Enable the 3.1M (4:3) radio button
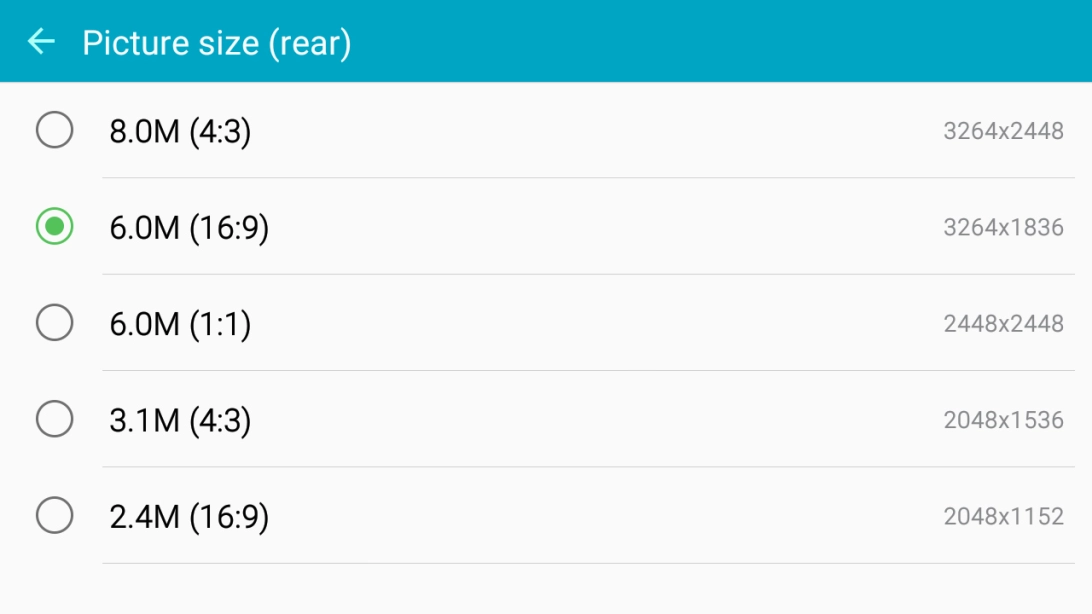Image resolution: width=1092 pixels, height=614 pixels. [54, 419]
